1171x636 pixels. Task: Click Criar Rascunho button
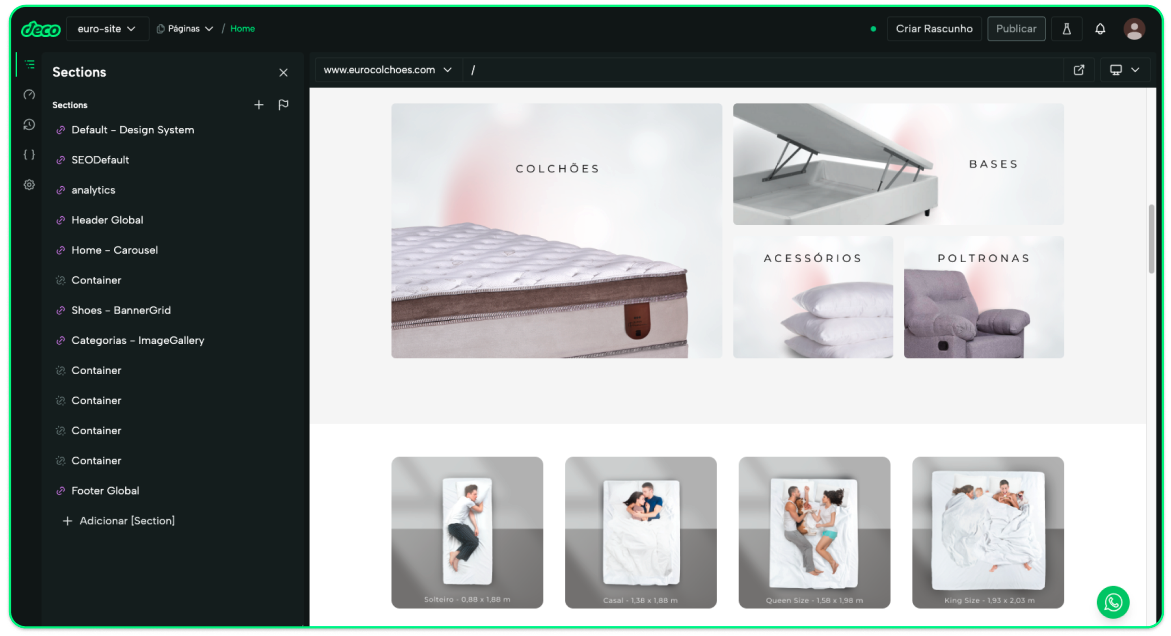click(x=934, y=29)
